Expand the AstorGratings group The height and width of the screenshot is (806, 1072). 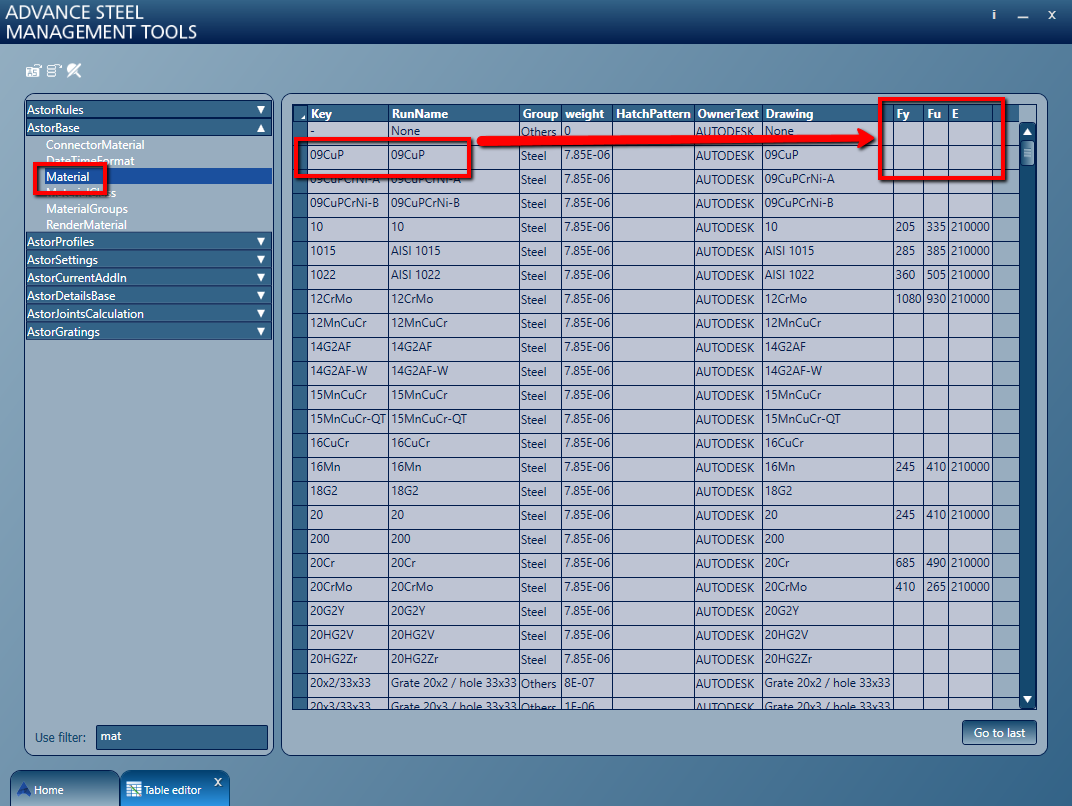(x=148, y=332)
